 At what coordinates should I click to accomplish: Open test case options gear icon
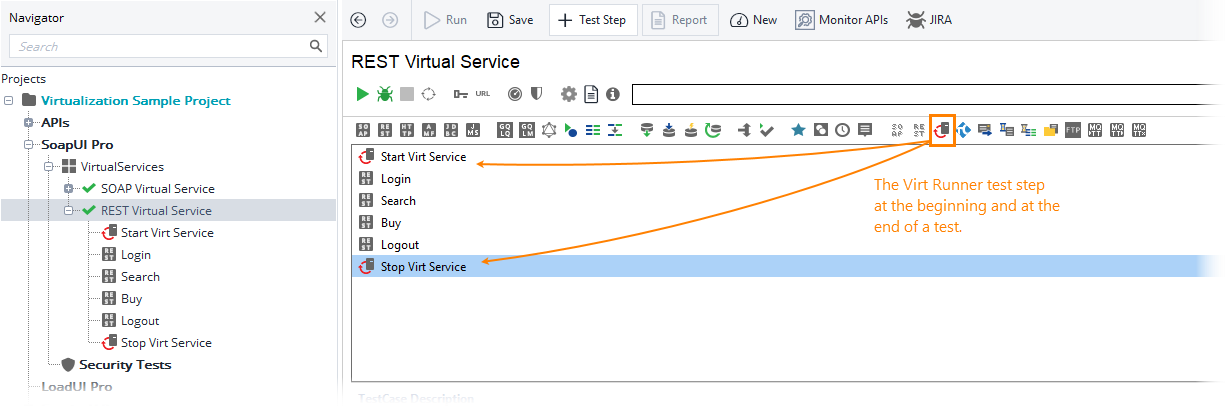point(569,94)
